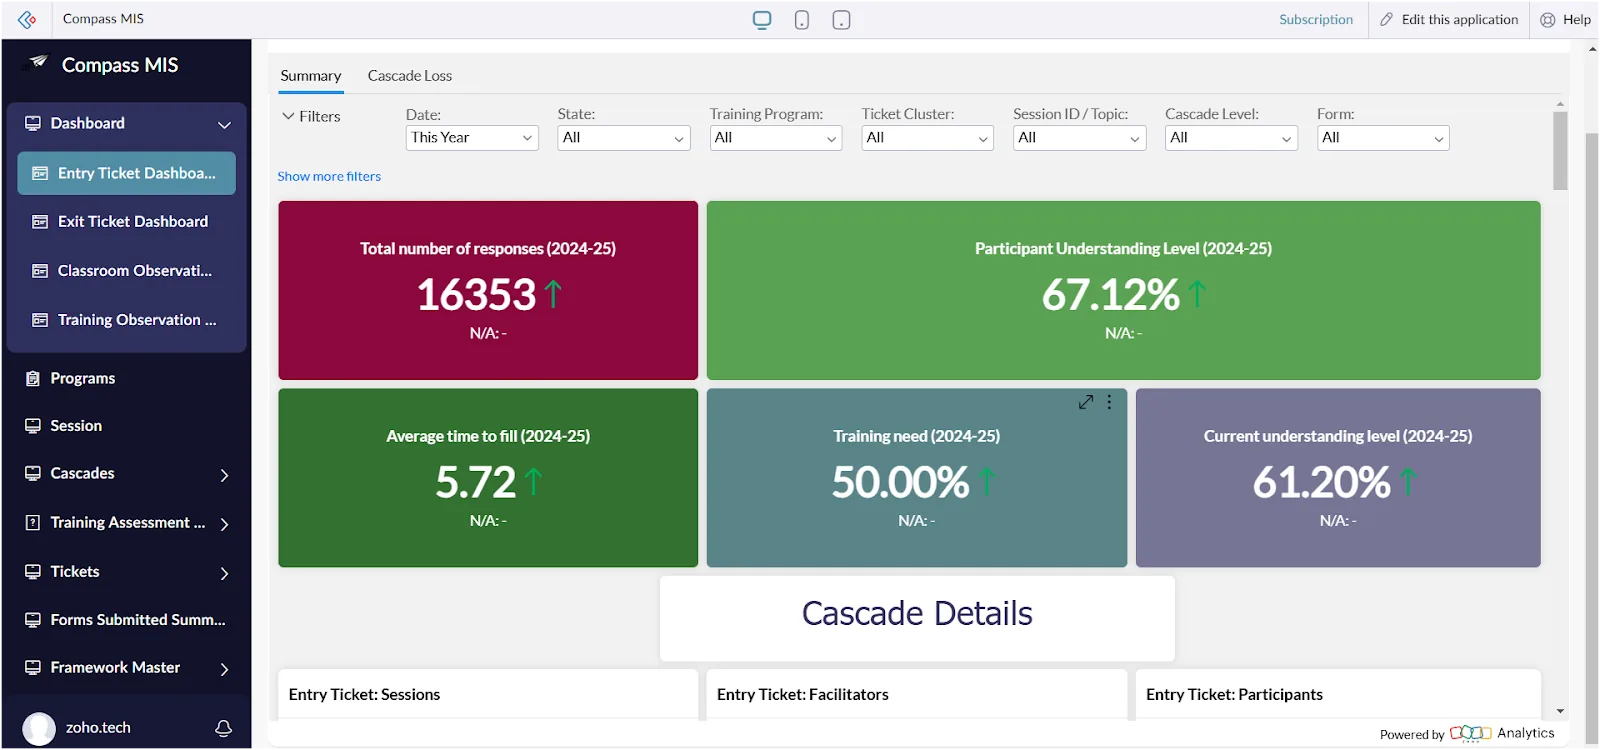
Task: Click Edit this application button
Action: click(x=1449, y=19)
